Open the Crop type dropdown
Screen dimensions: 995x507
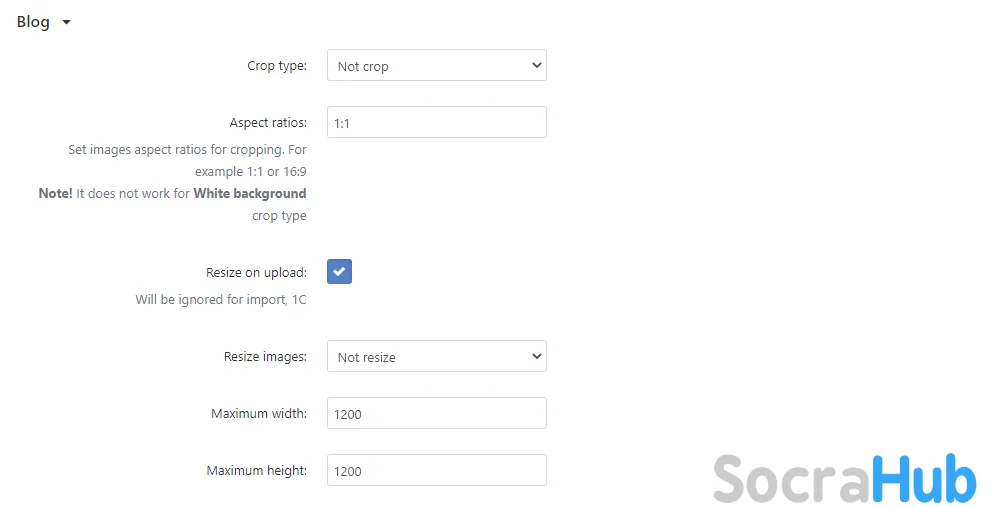click(x=436, y=66)
